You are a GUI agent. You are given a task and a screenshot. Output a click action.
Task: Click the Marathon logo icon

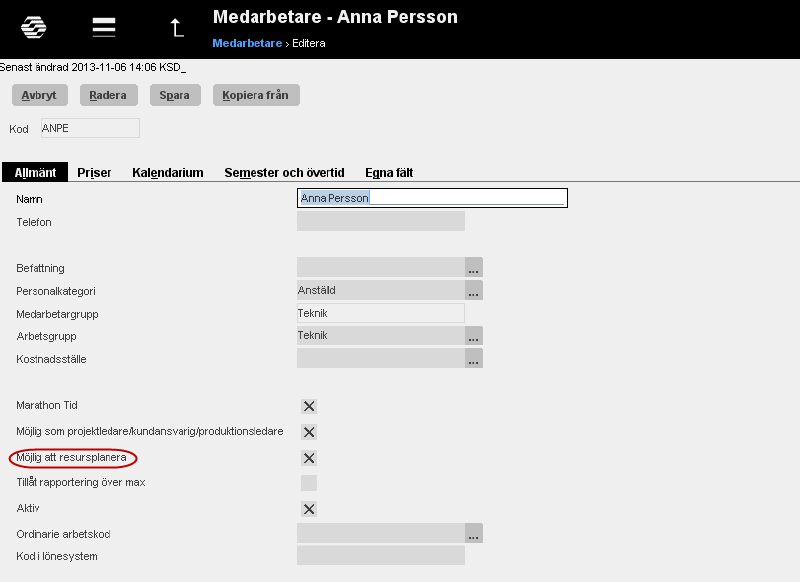coord(34,27)
